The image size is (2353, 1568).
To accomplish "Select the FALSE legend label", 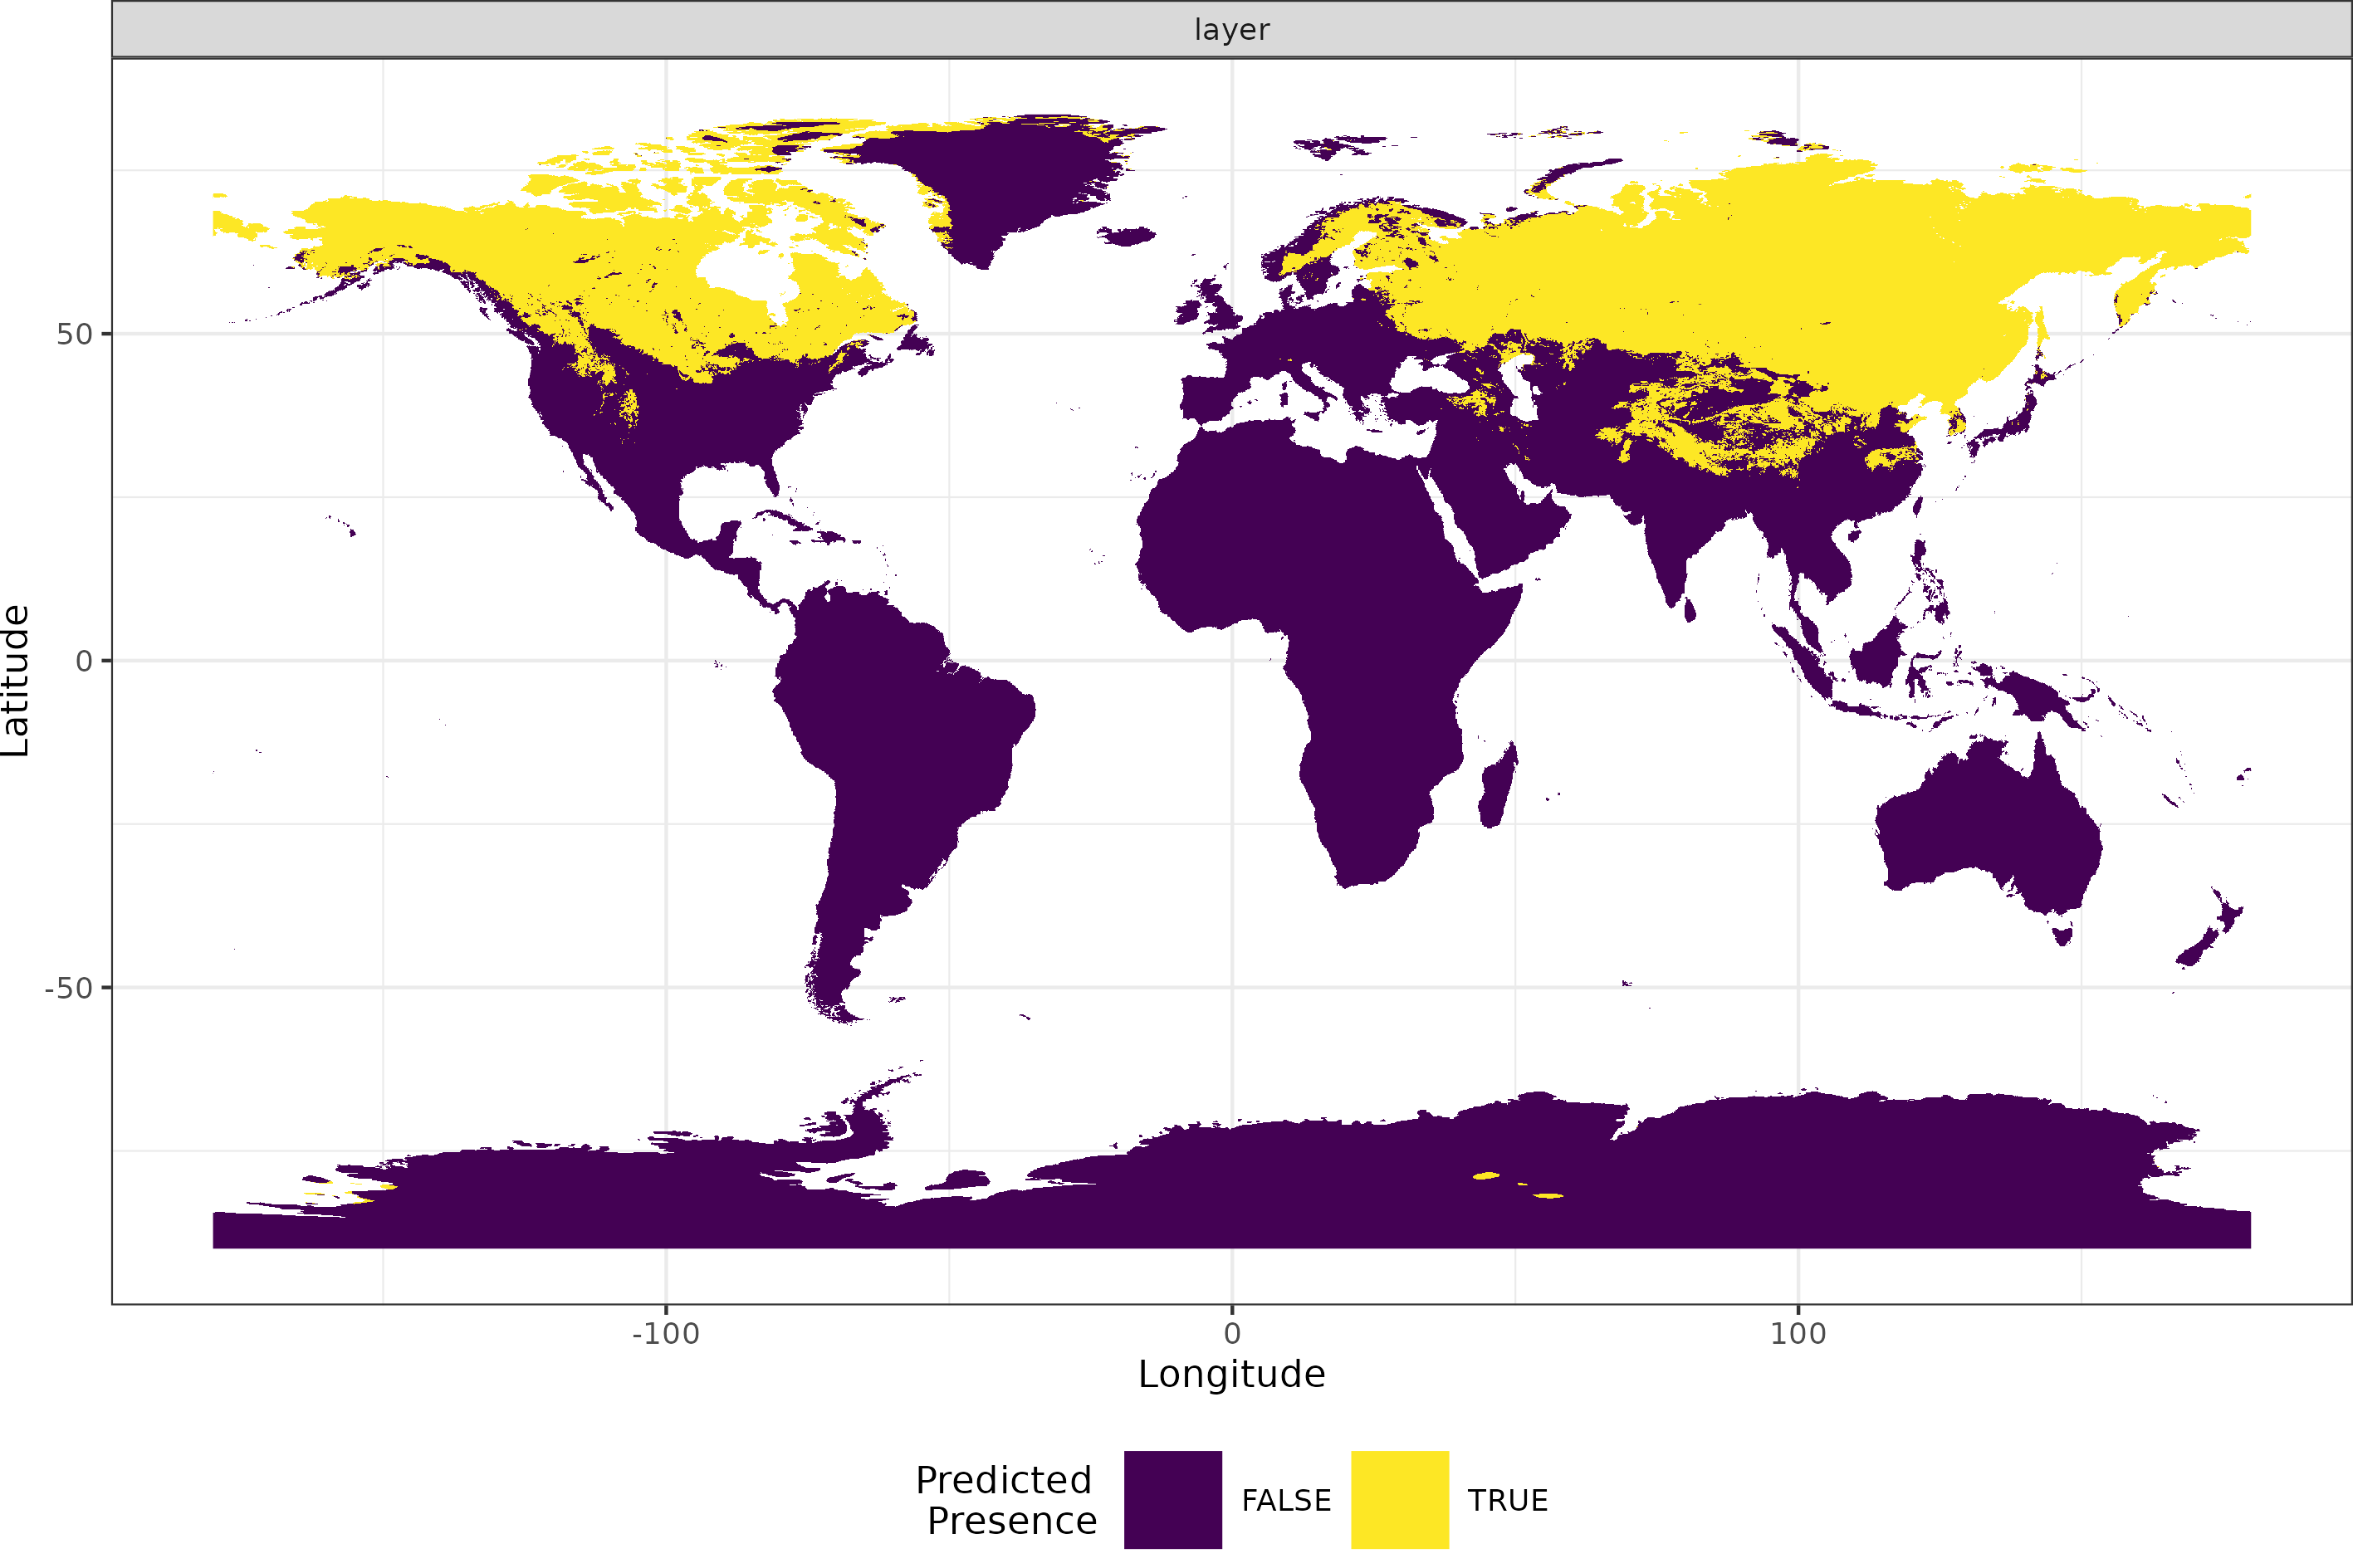I will coord(1285,1500).
